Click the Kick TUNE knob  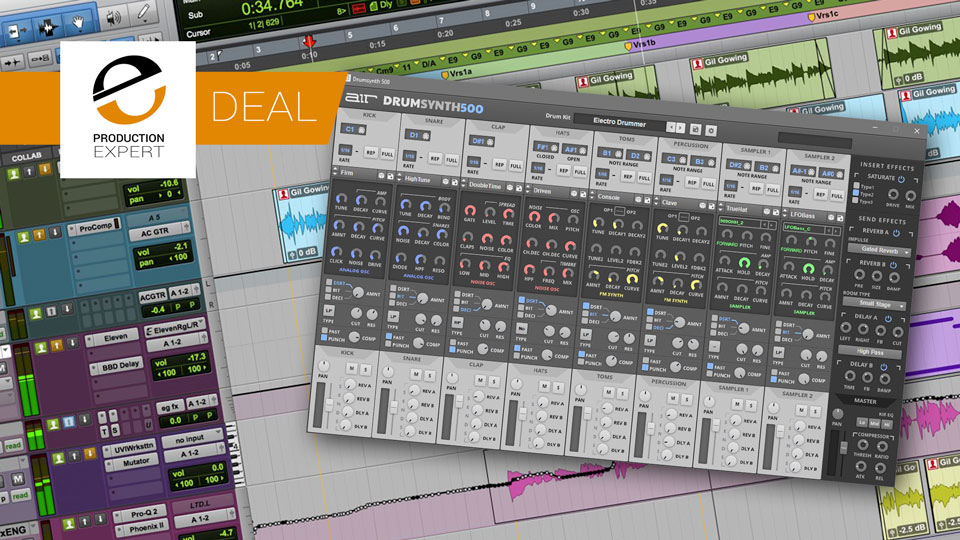(341, 199)
